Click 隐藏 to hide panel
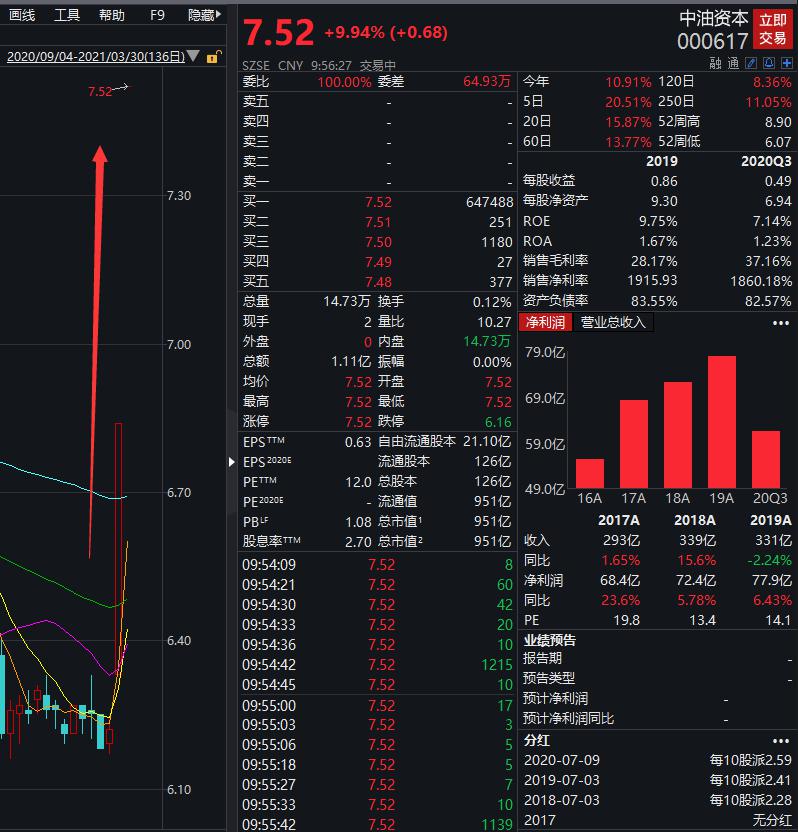 204,15
